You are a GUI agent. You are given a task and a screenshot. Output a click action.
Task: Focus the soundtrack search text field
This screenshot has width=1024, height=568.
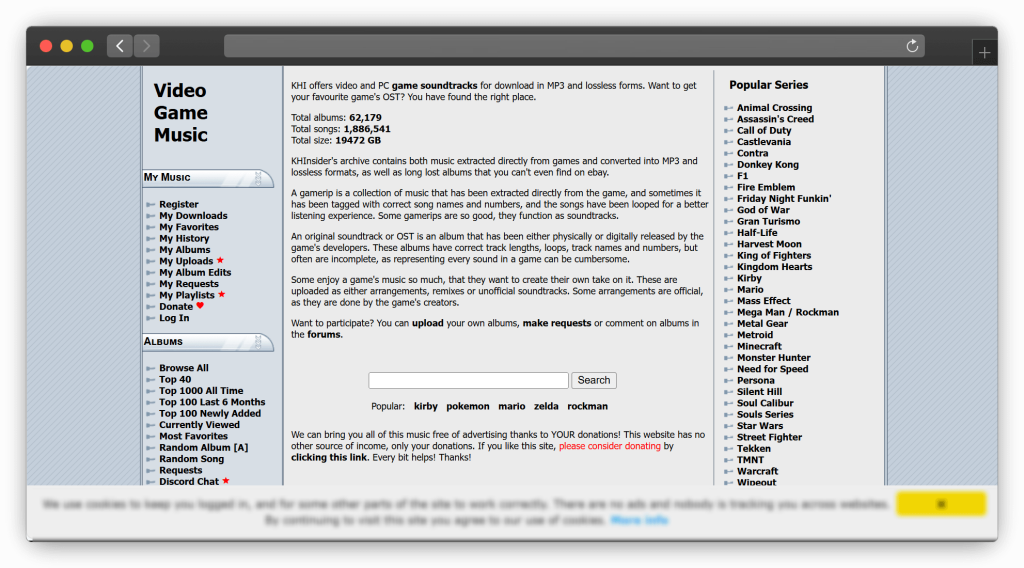[x=468, y=380]
